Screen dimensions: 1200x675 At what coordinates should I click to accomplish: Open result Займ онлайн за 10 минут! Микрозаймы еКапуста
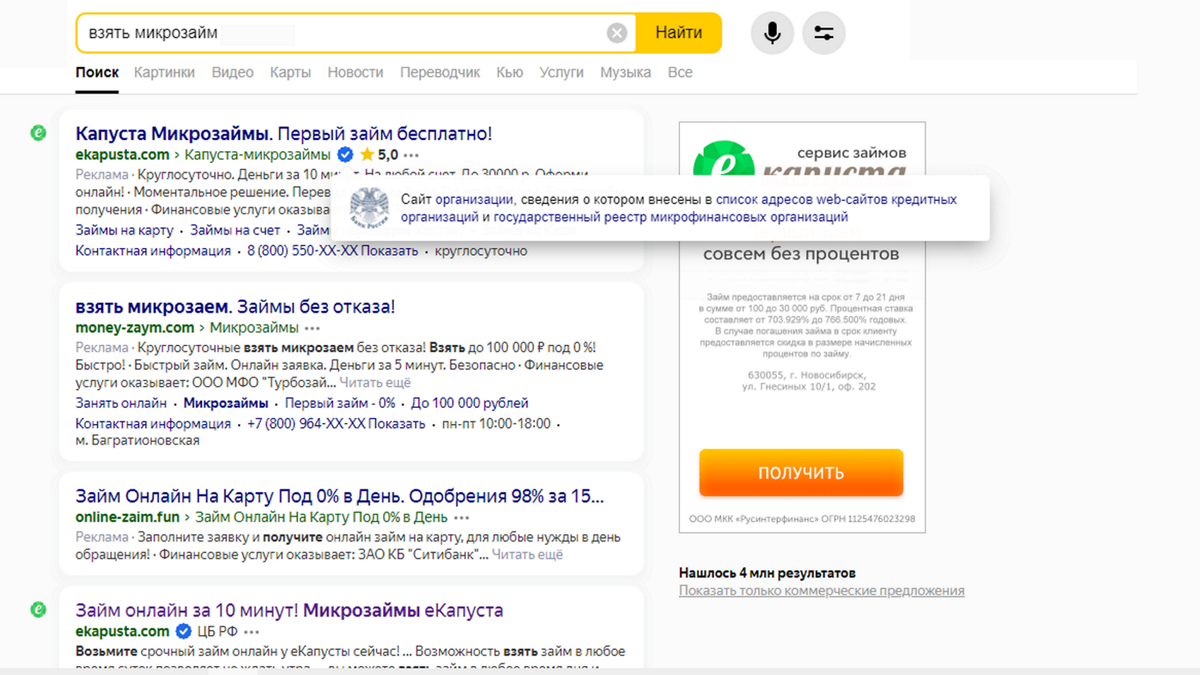coord(289,610)
